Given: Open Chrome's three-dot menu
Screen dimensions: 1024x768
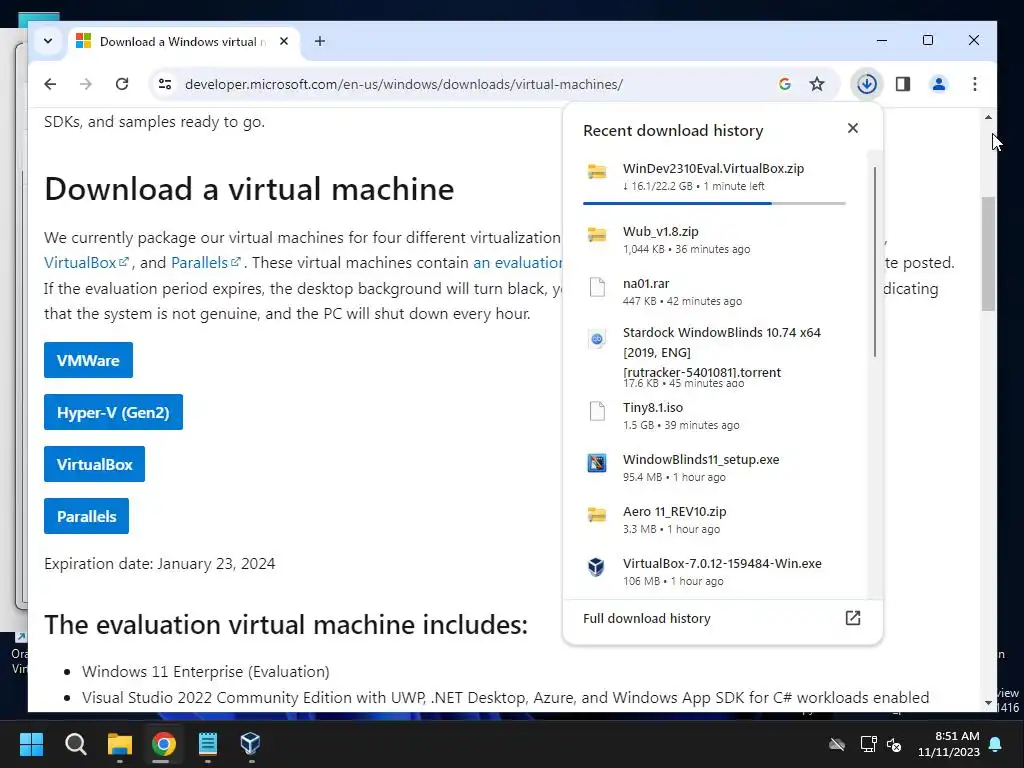Looking at the screenshot, I should point(975,84).
